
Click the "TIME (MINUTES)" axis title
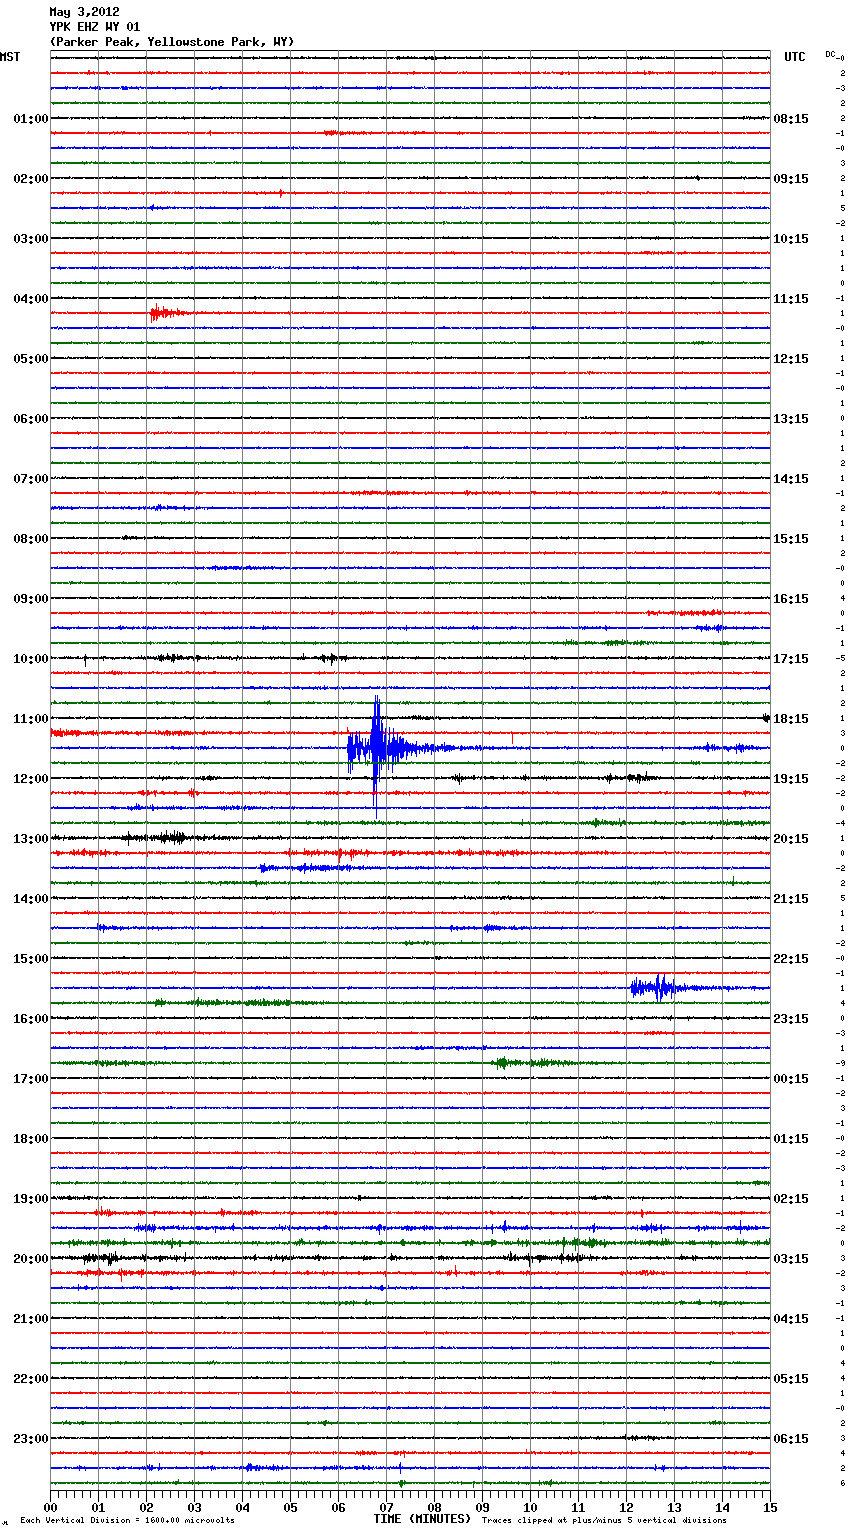(422, 1519)
